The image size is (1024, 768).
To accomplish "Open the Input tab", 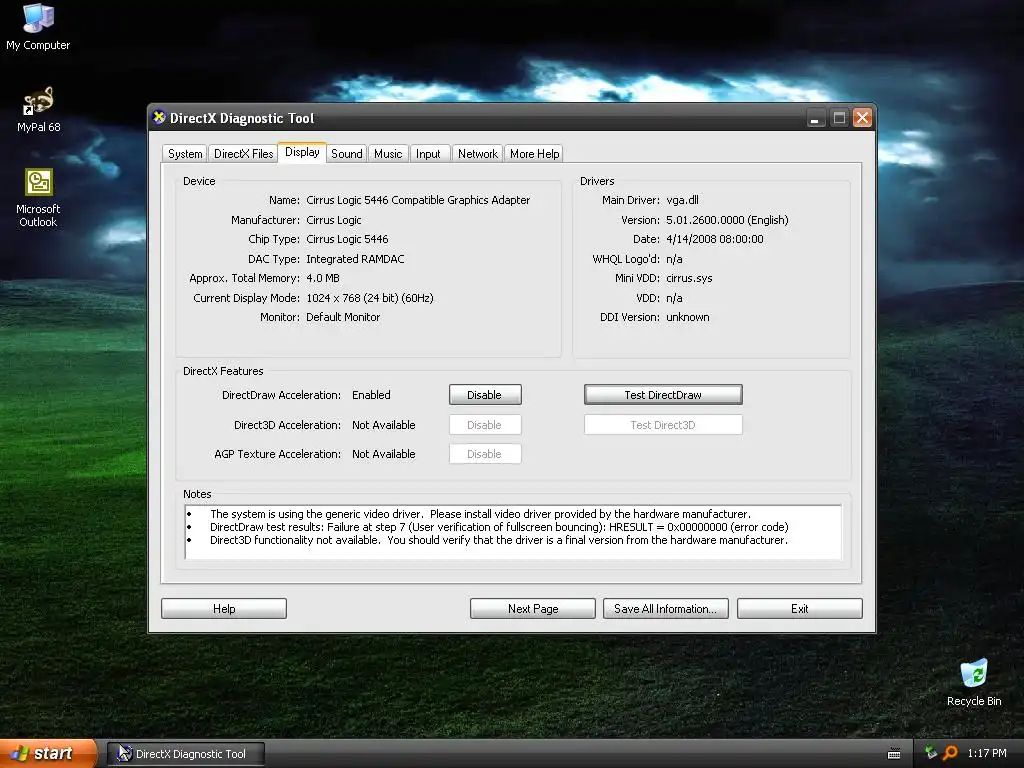I will pos(428,153).
